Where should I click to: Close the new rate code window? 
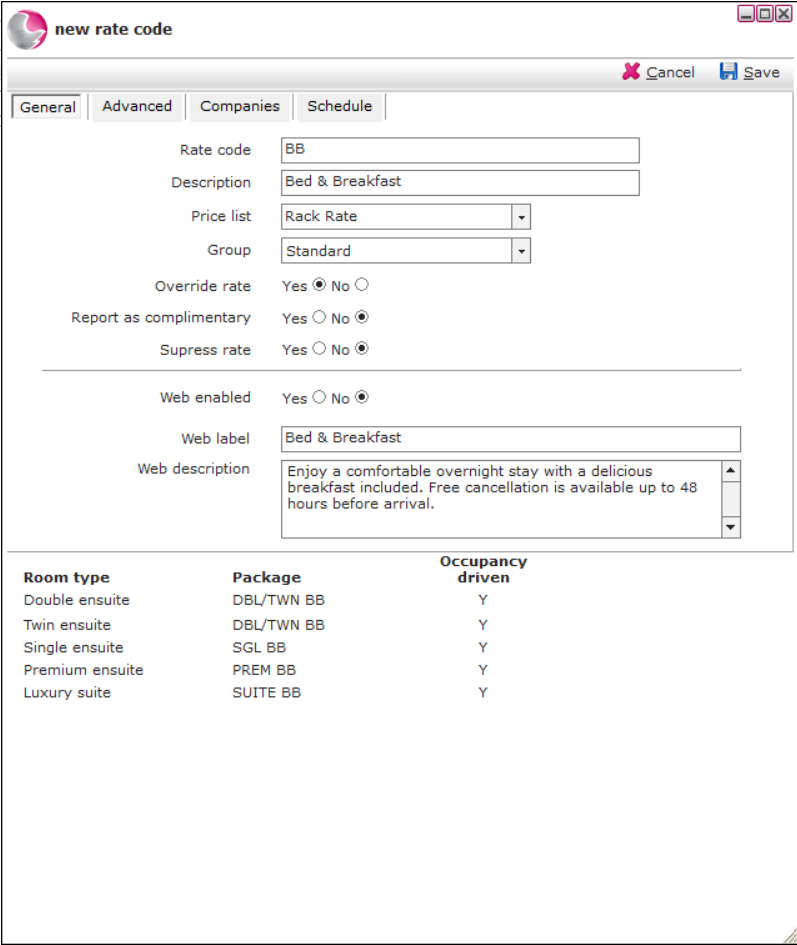point(783,13)
